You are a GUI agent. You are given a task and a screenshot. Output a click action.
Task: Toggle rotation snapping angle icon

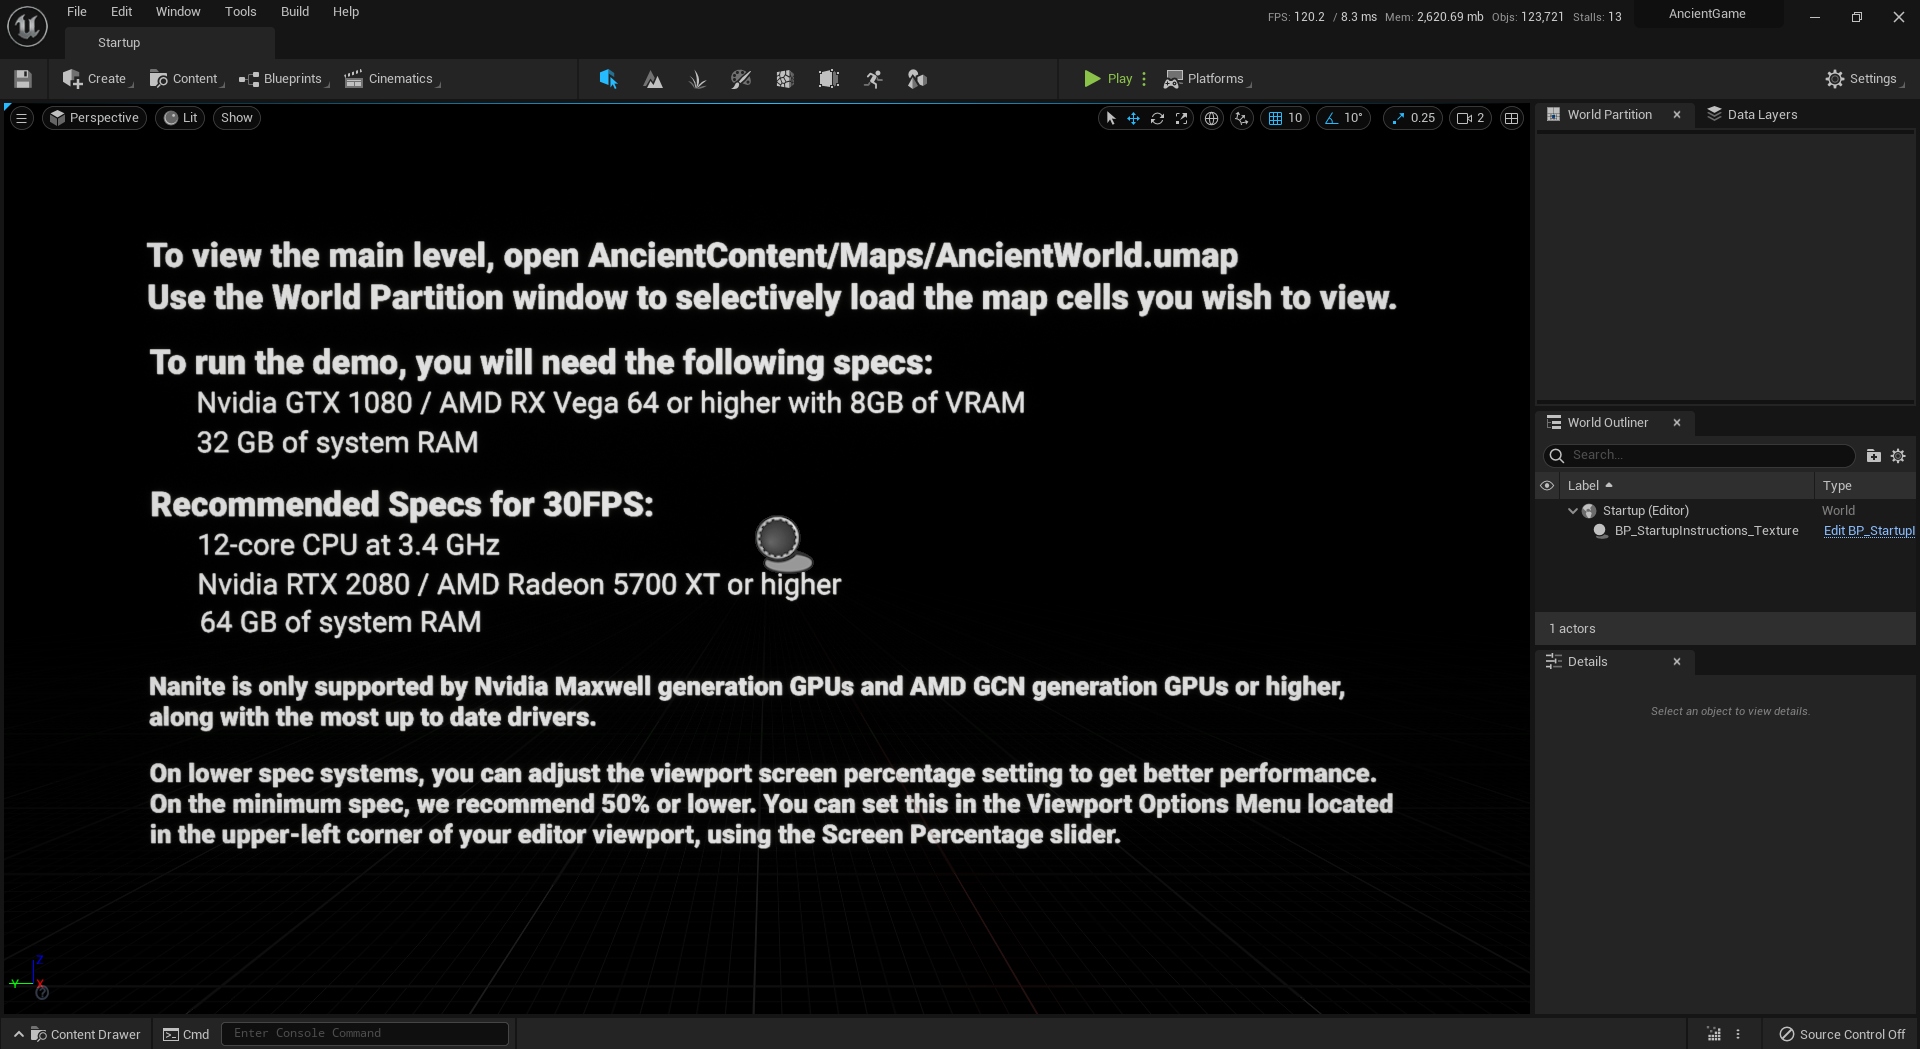coord(1331,118)
